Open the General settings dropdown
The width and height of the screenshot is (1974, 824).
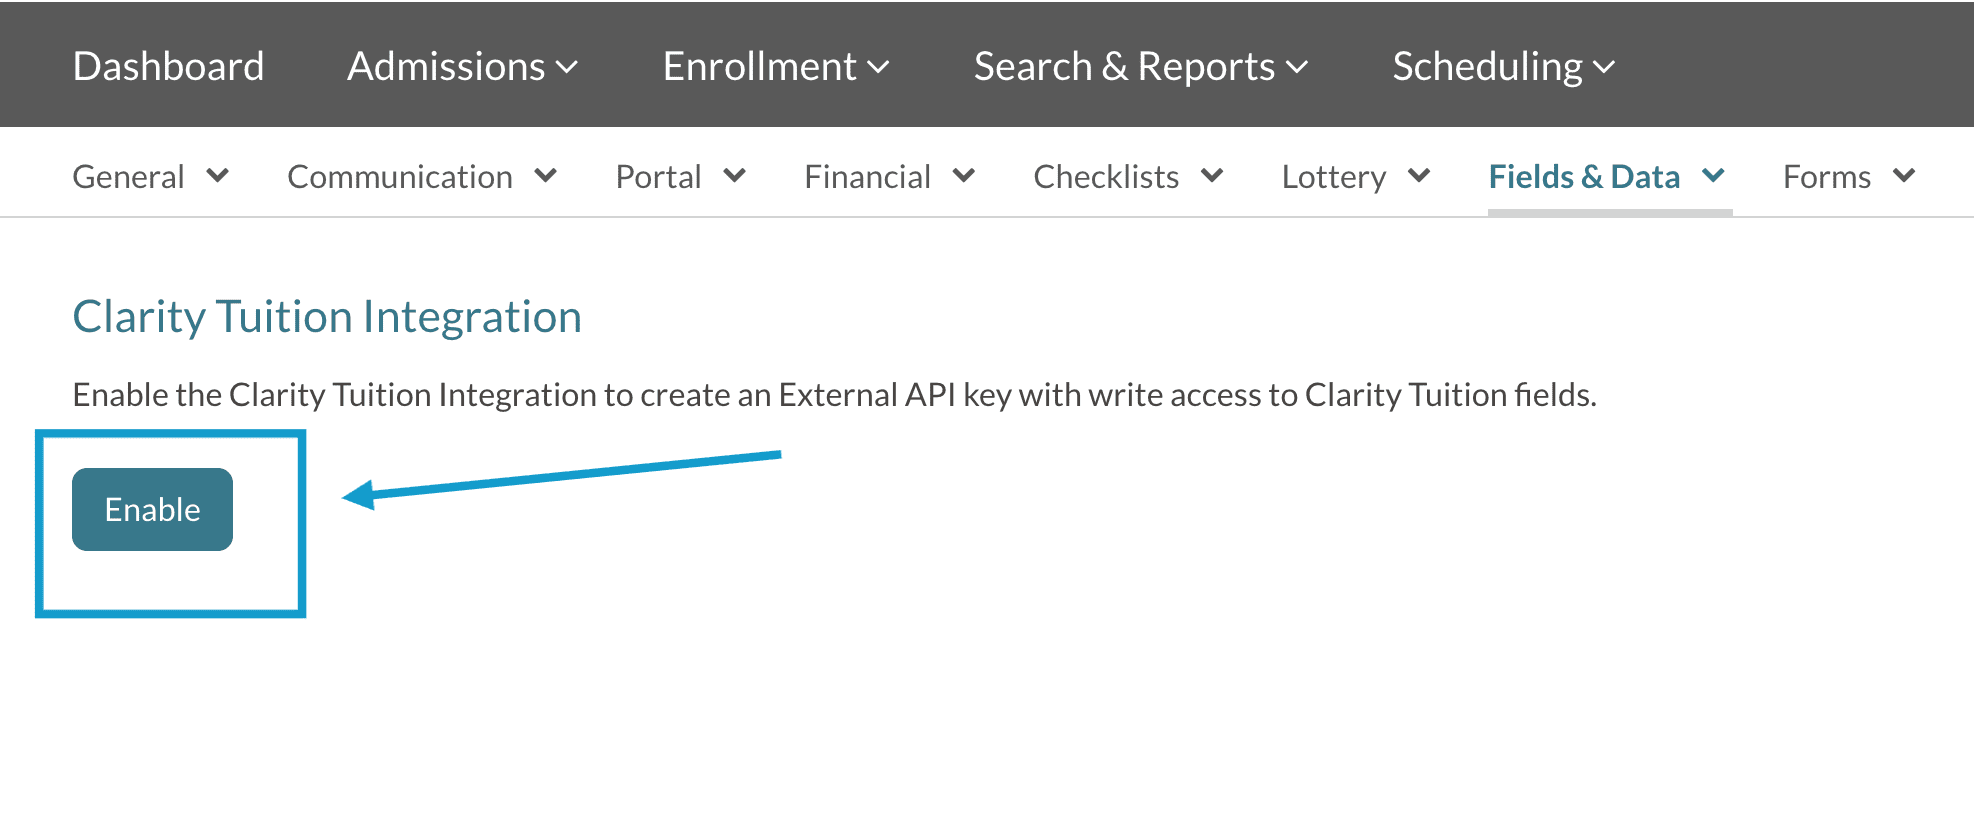click(219, 176)
